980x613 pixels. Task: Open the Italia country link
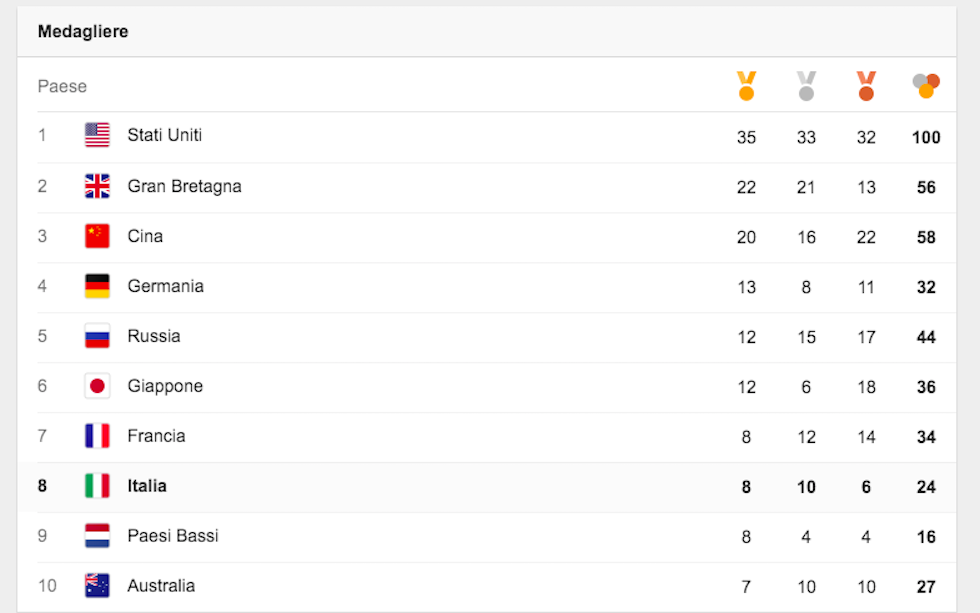[x=147, y=486]
